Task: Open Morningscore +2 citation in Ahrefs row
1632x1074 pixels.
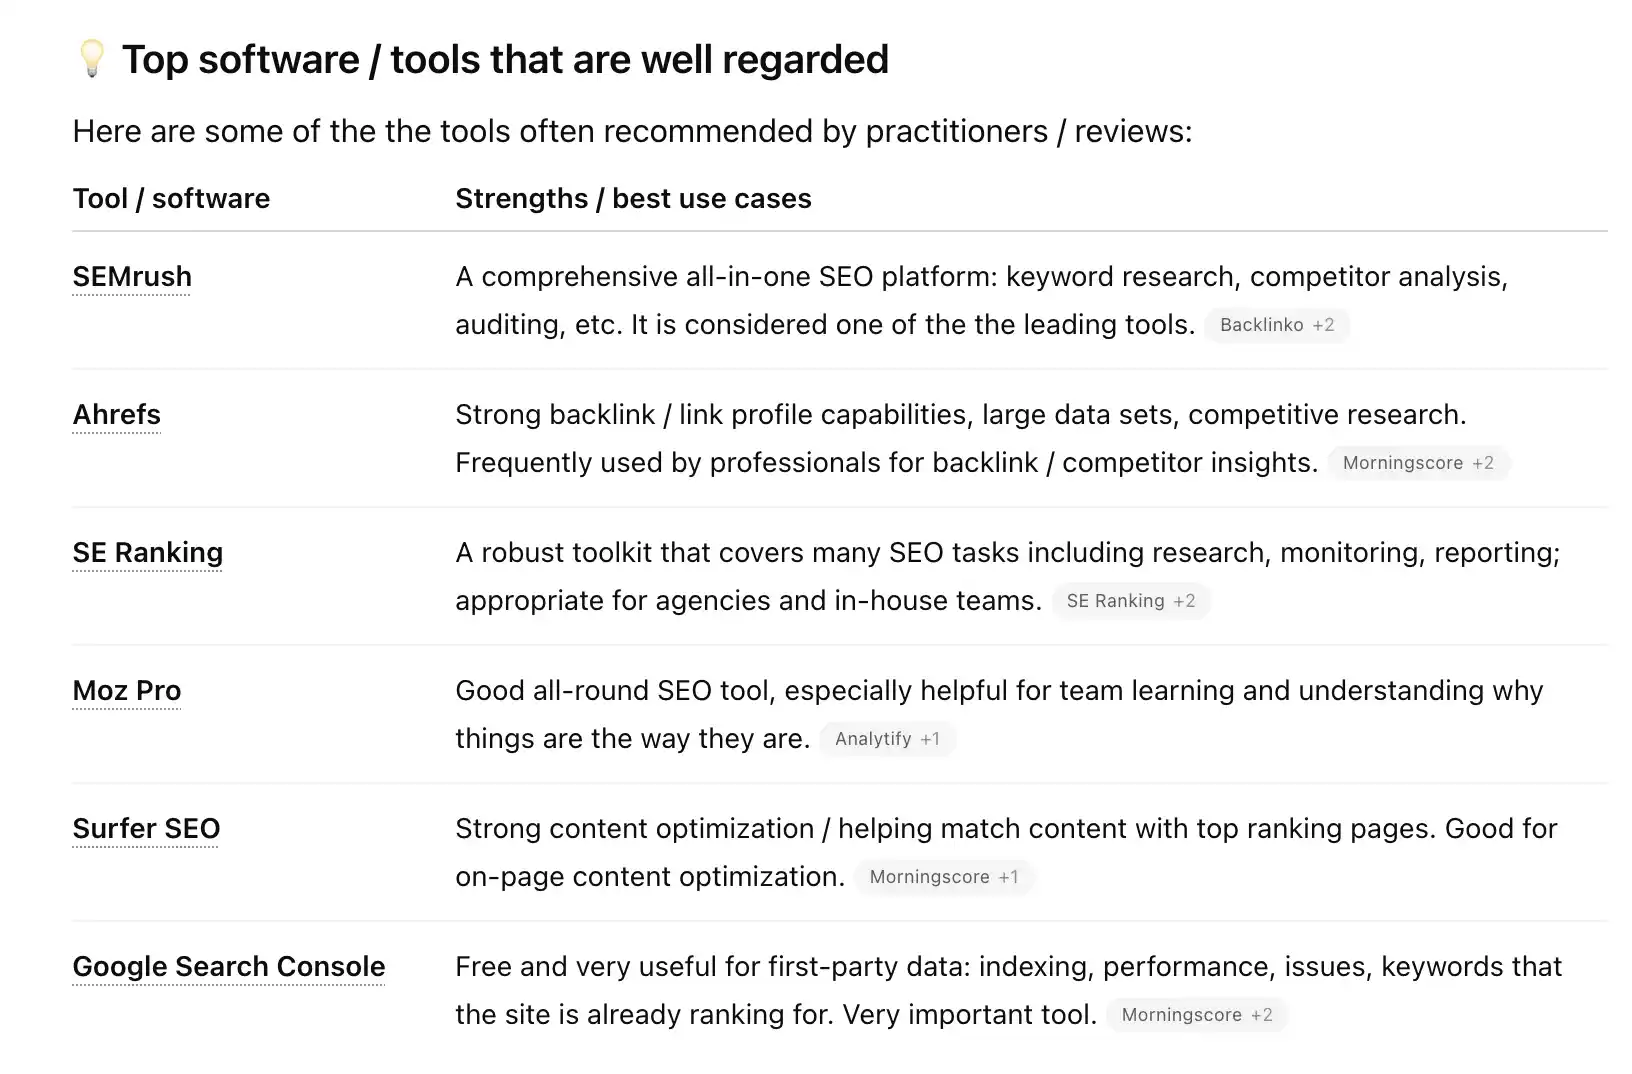Action: point(1417,463)
